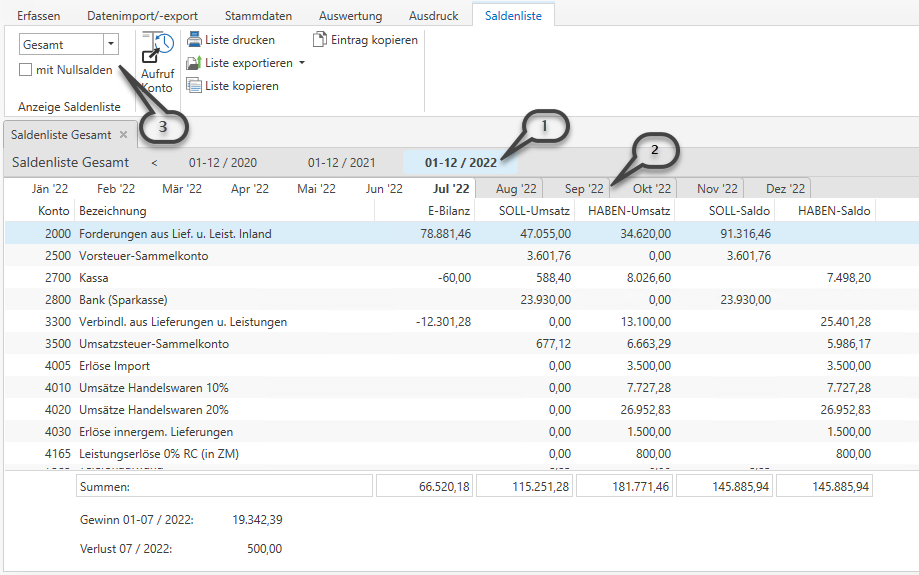Expand the Liste exportieren dropdown arrow

301,63
